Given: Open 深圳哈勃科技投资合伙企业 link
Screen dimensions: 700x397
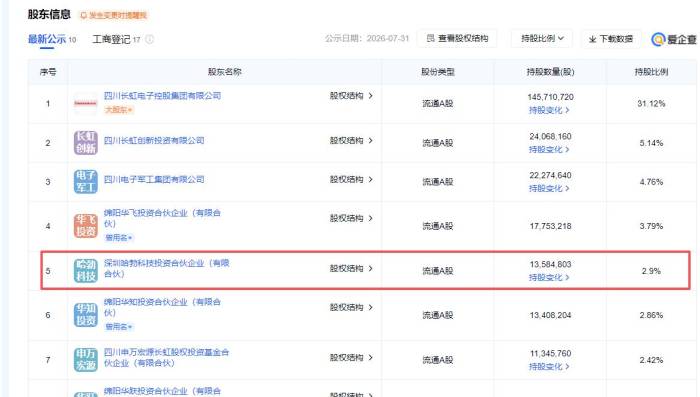Looking at the screenshot, I should [167, 268].
